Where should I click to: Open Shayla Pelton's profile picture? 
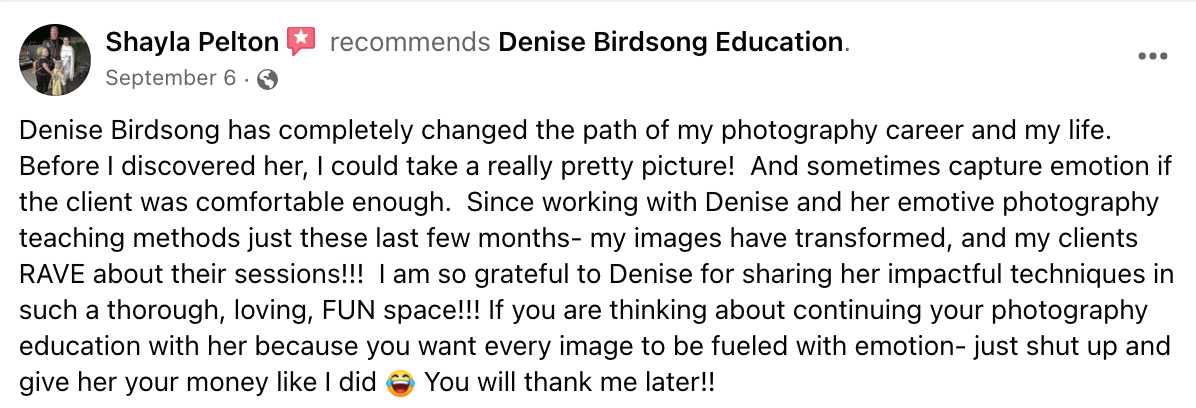point(56,59)
